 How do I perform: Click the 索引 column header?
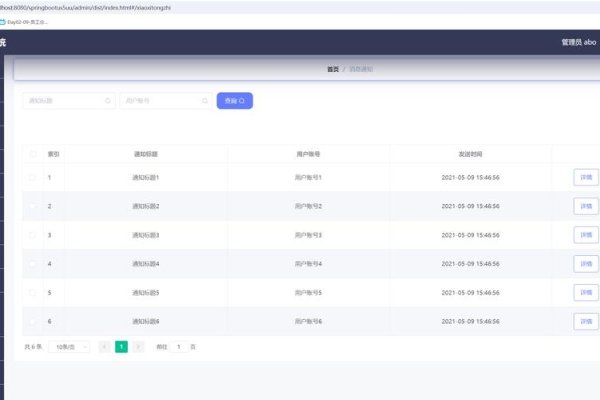54,154
